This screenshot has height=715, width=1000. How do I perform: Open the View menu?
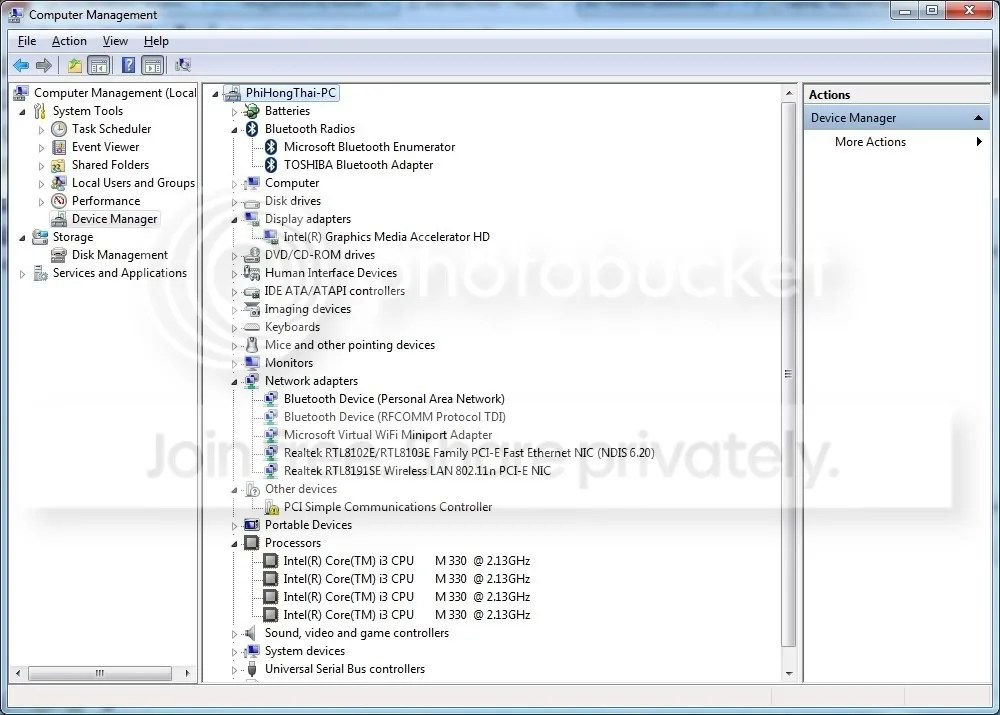click(x=115, y=41)
